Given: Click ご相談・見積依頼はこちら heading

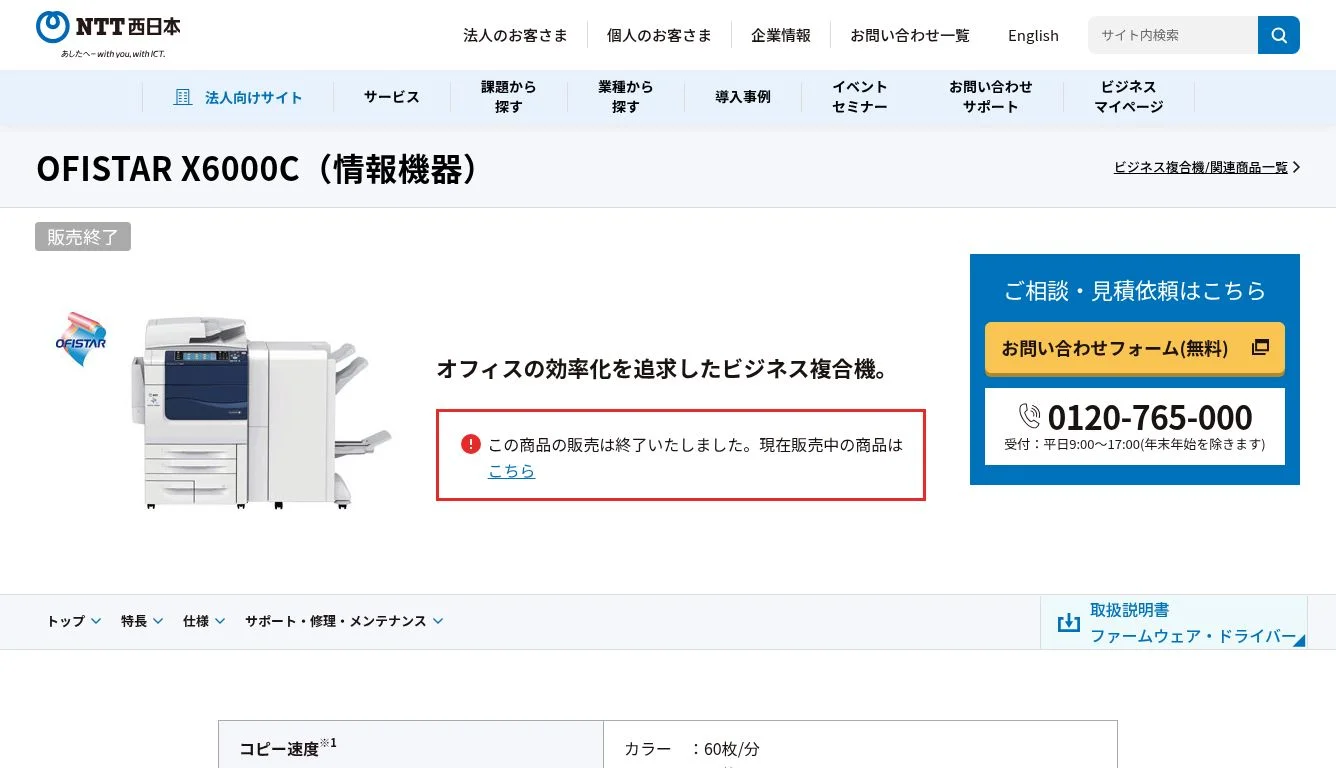Looking at the screenshot, I should 1134,290.
